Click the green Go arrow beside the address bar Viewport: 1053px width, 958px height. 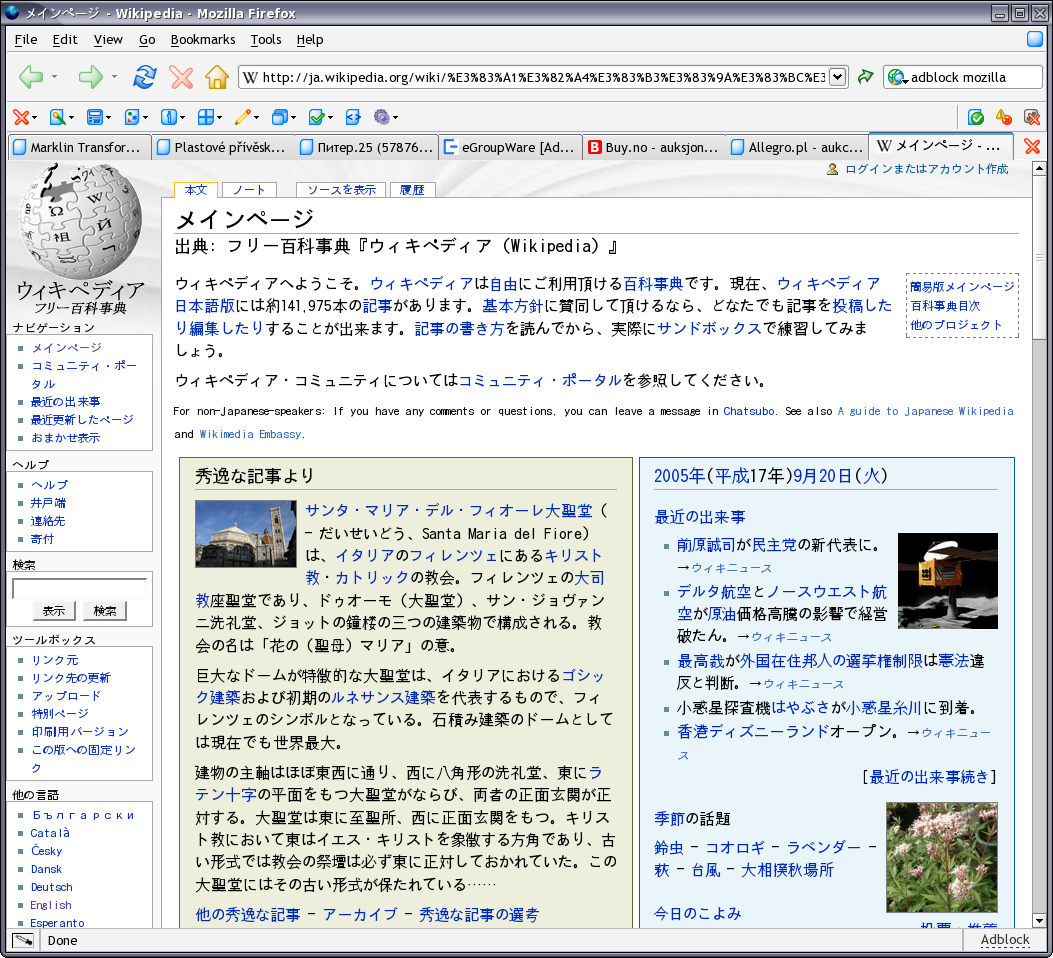(x=866, y=77)
